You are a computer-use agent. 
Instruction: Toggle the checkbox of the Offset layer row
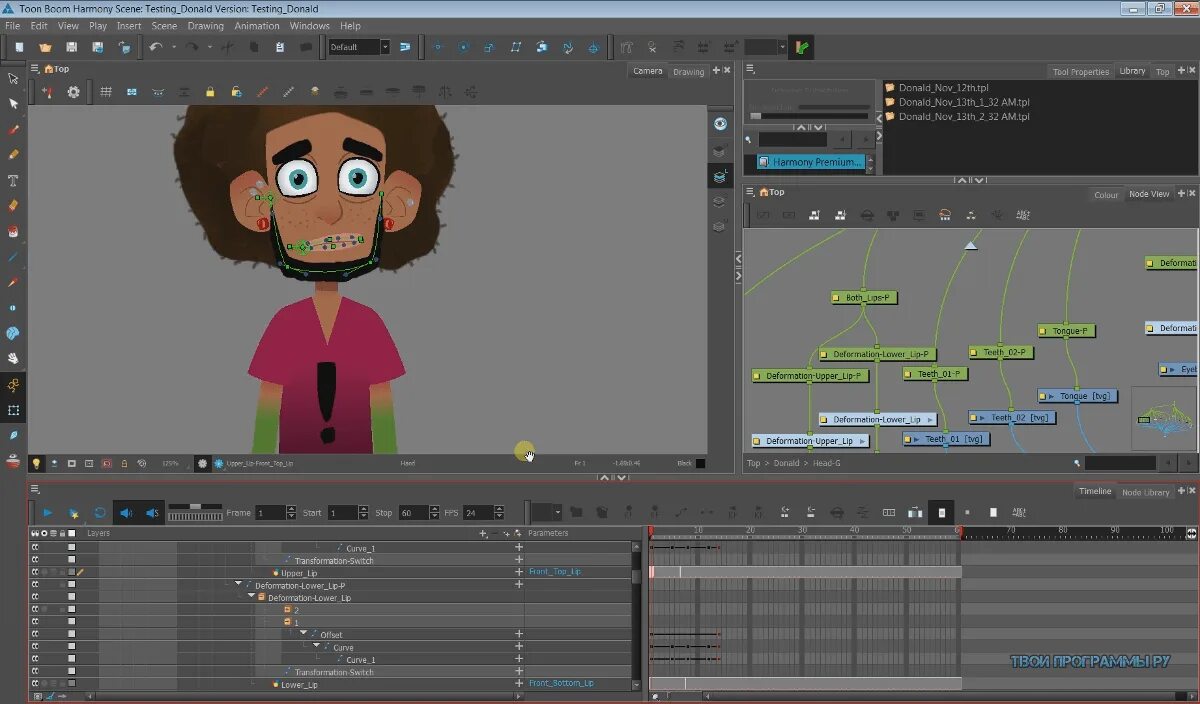71,634
